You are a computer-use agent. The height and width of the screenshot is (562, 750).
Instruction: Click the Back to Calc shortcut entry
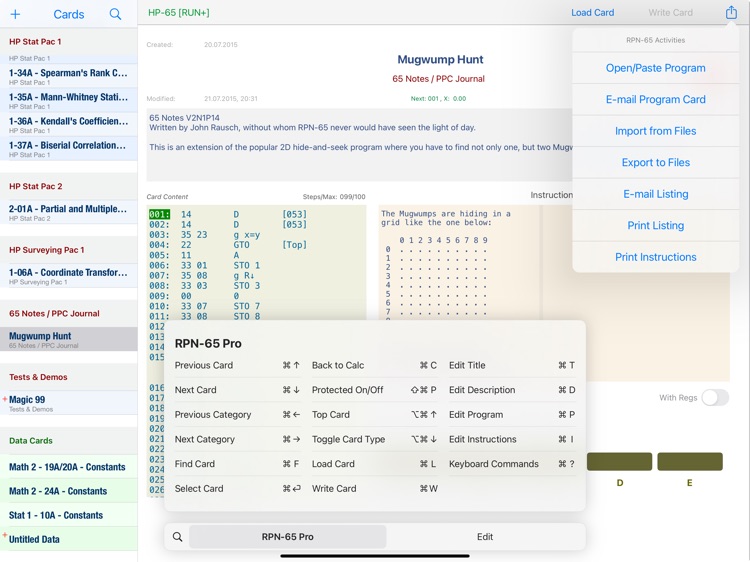375,365
